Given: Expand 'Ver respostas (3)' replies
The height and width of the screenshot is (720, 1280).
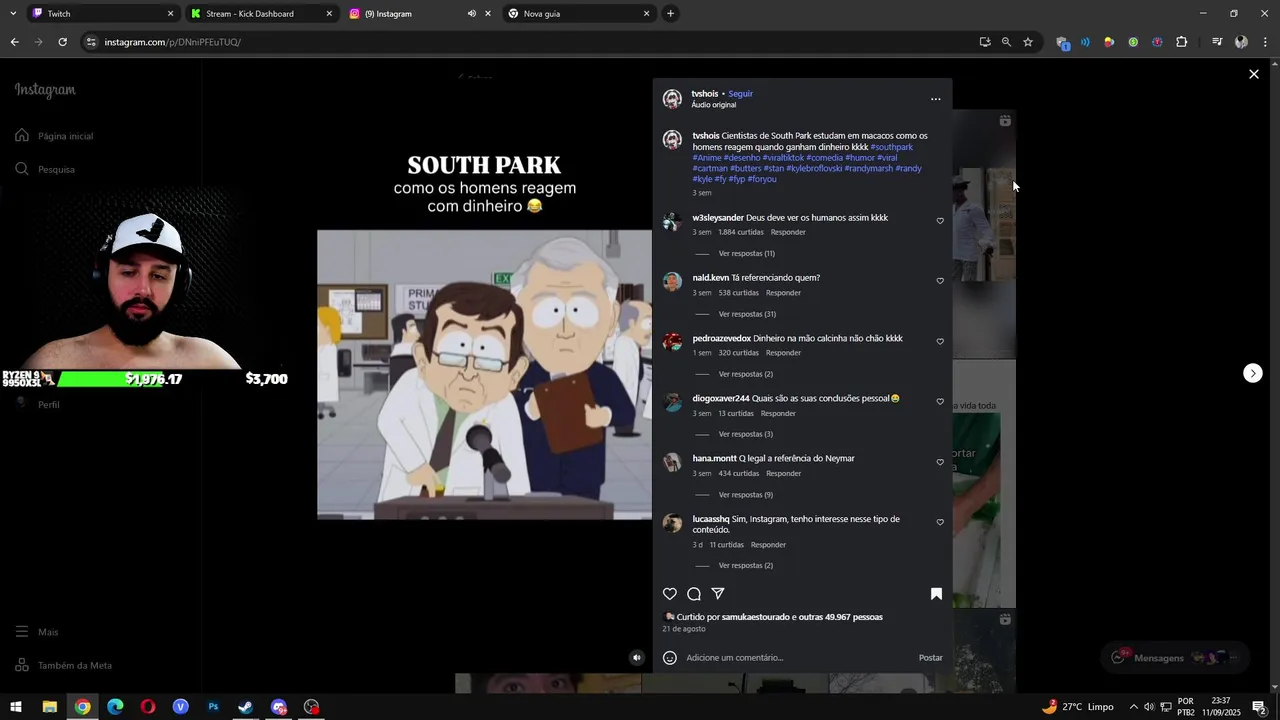Looking at the screenshot, I should click(745, 434).
